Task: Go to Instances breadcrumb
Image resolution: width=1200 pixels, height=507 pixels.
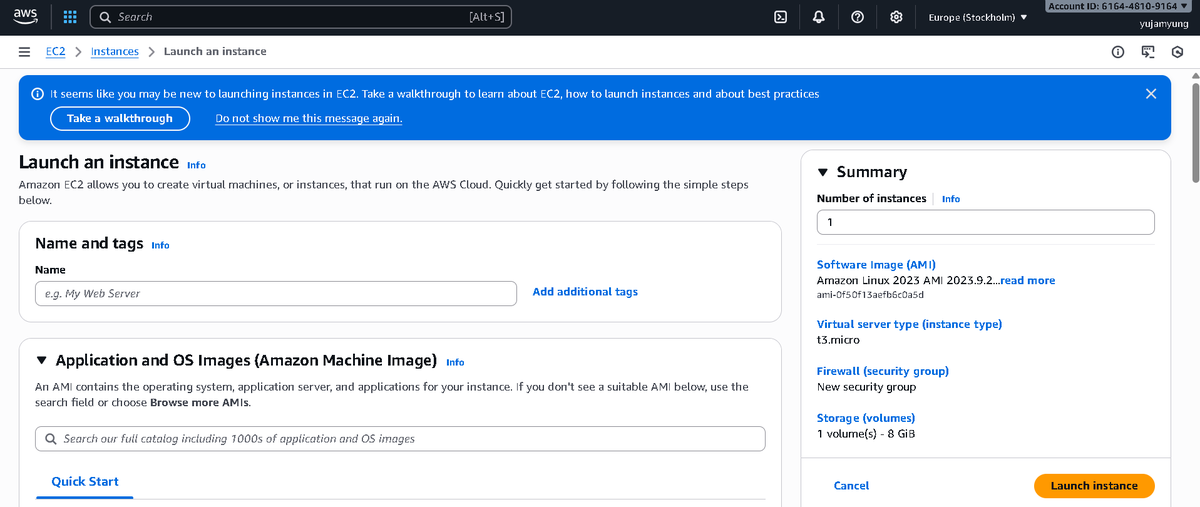Action: click(115, 51)
